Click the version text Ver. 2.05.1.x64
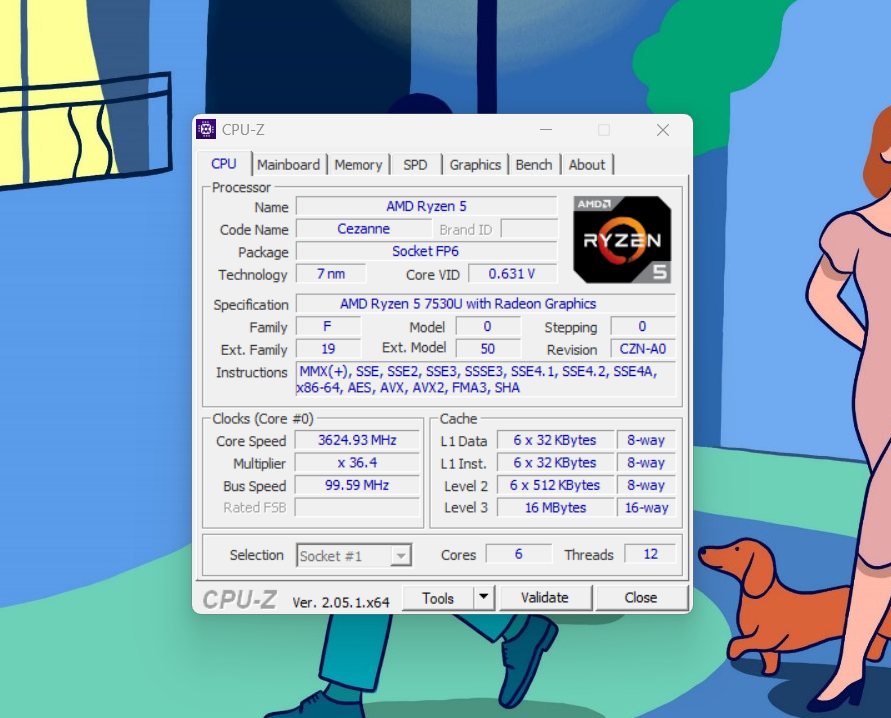The width and height of the screenshot is (891, 718). pos(341,602)
